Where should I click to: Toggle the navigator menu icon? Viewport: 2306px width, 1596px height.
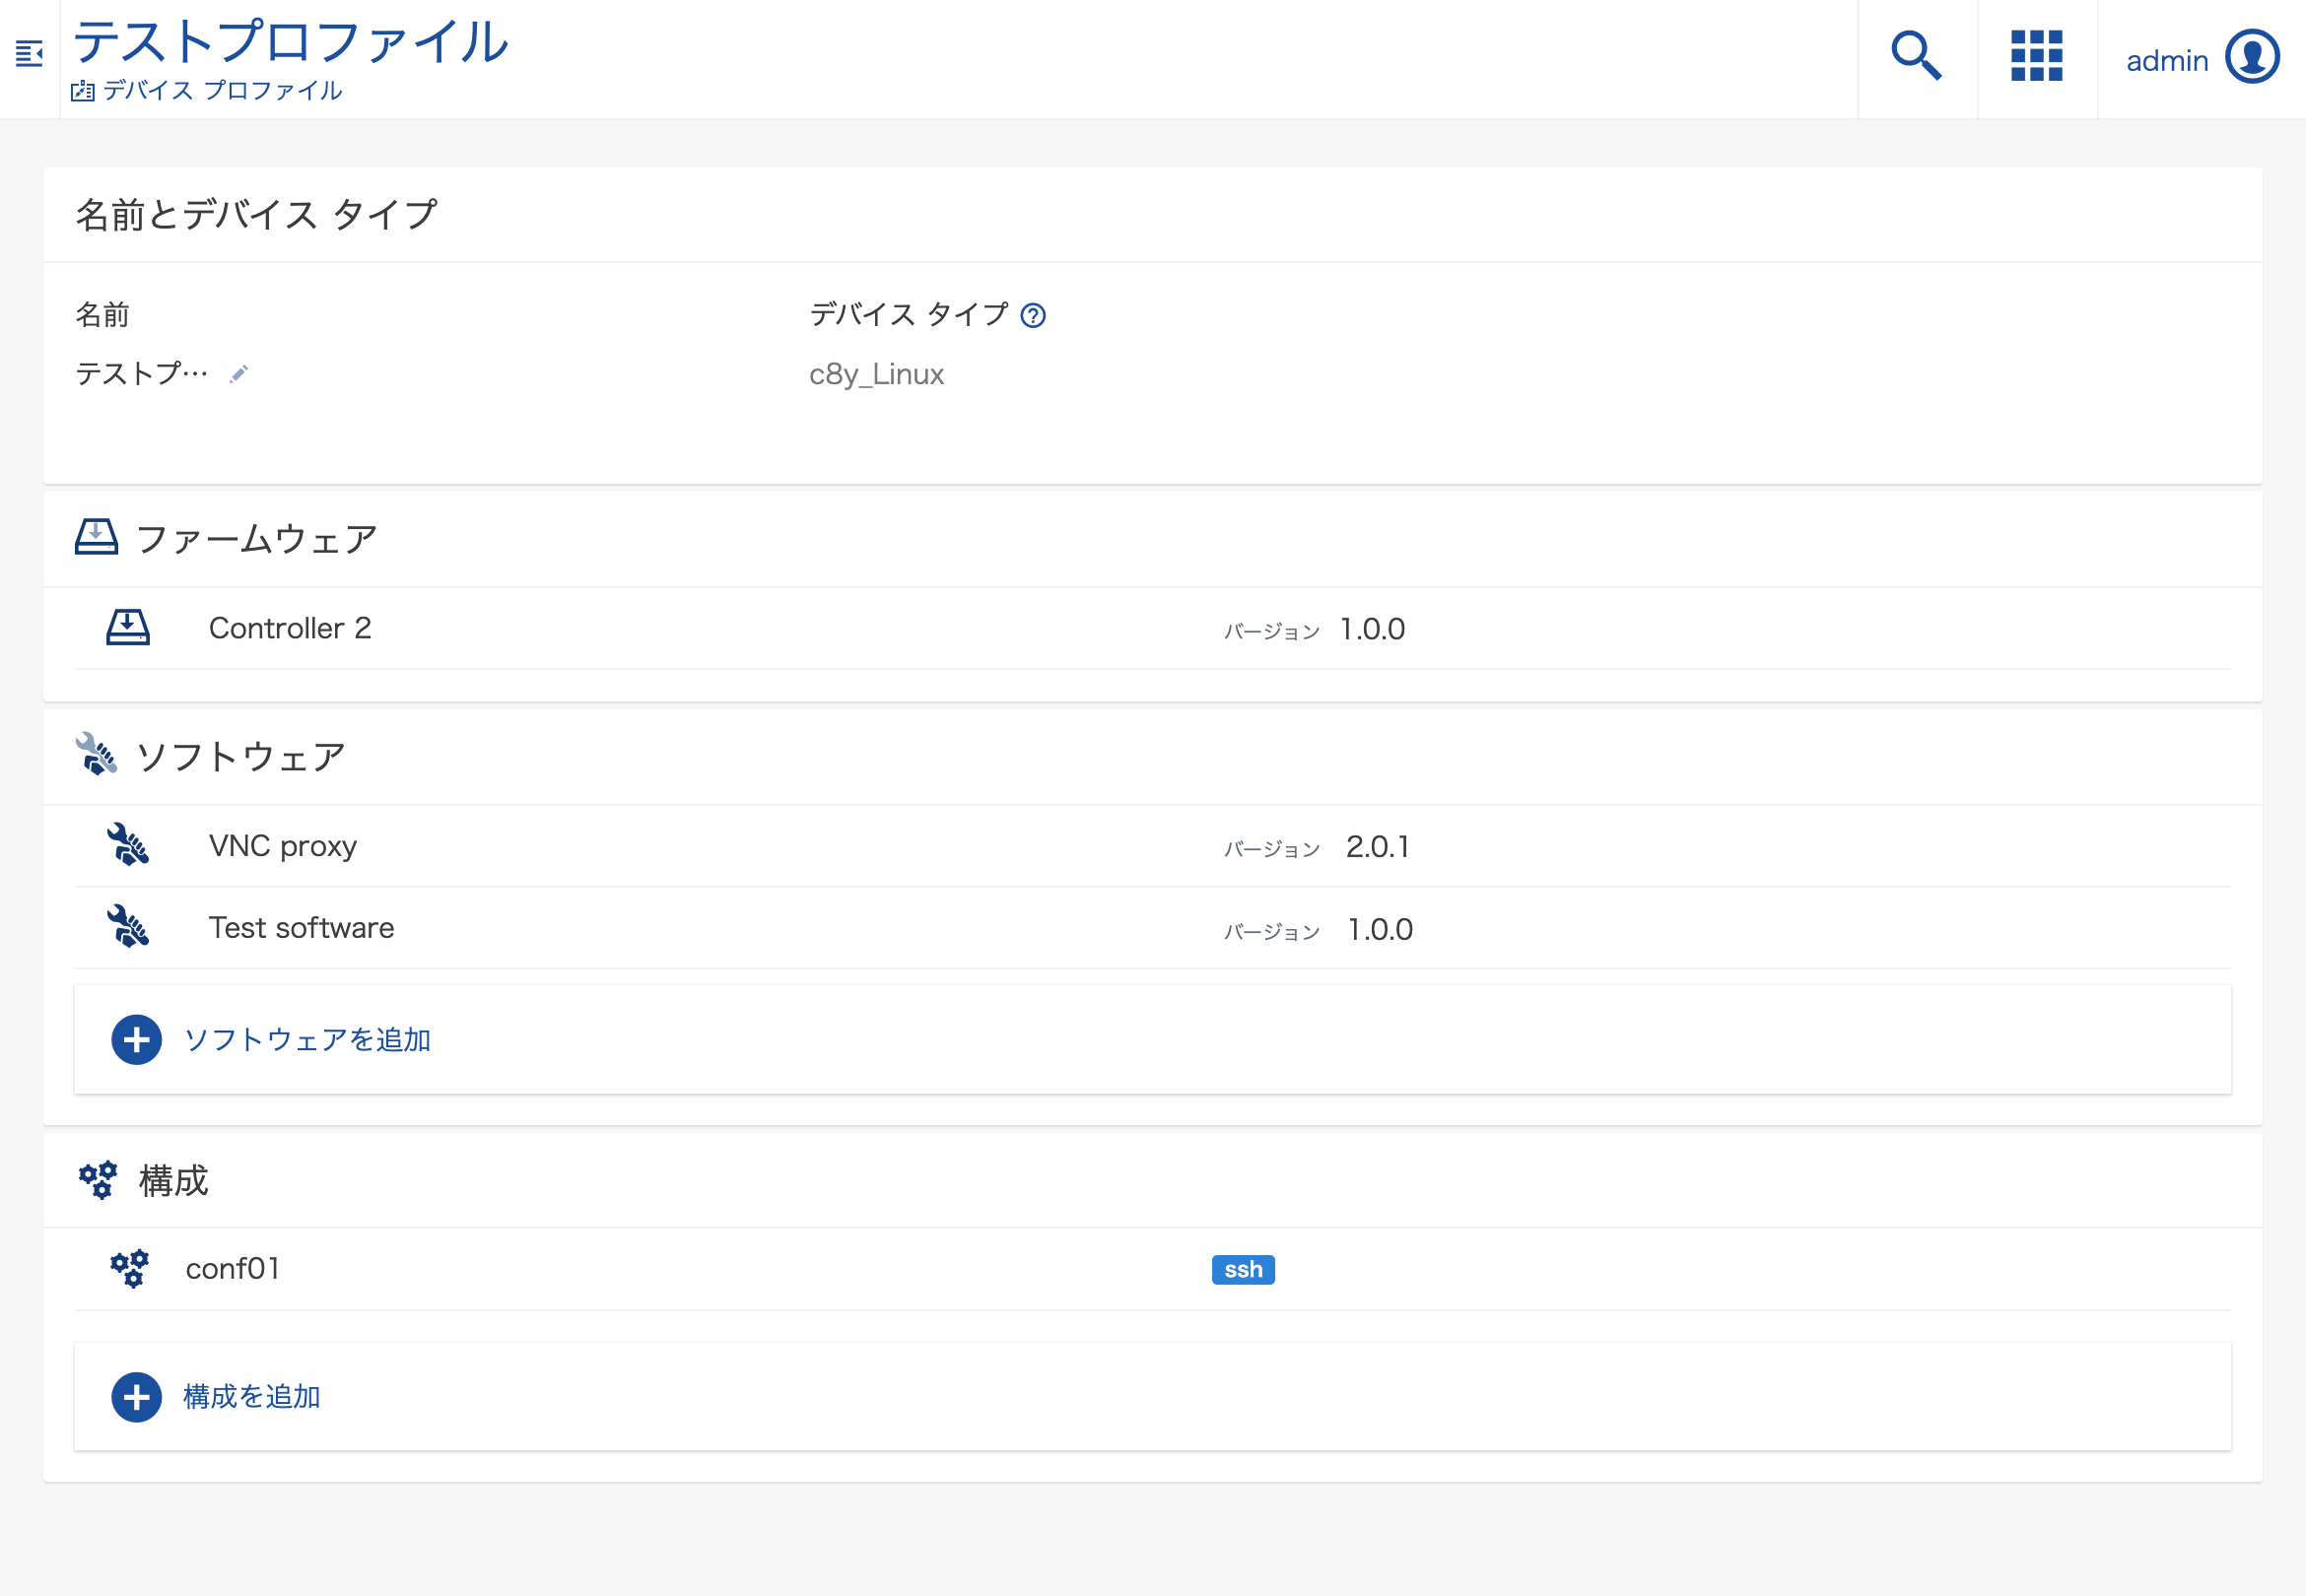[x=29, y=54]
